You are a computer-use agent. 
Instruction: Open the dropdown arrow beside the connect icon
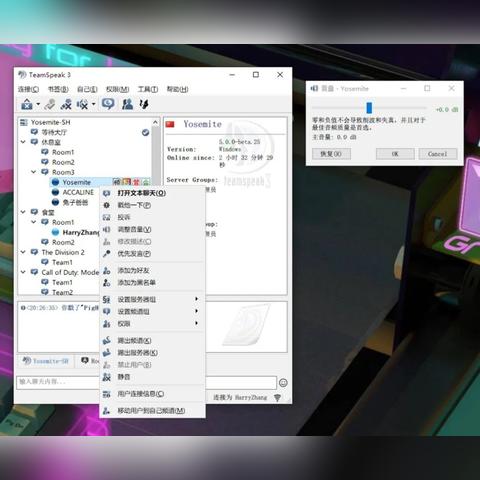tap(38, 104)
